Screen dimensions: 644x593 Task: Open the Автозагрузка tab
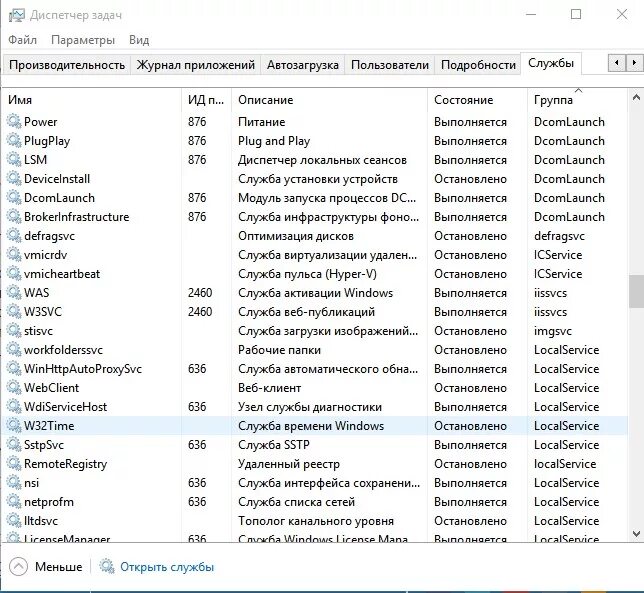point(303,65)
